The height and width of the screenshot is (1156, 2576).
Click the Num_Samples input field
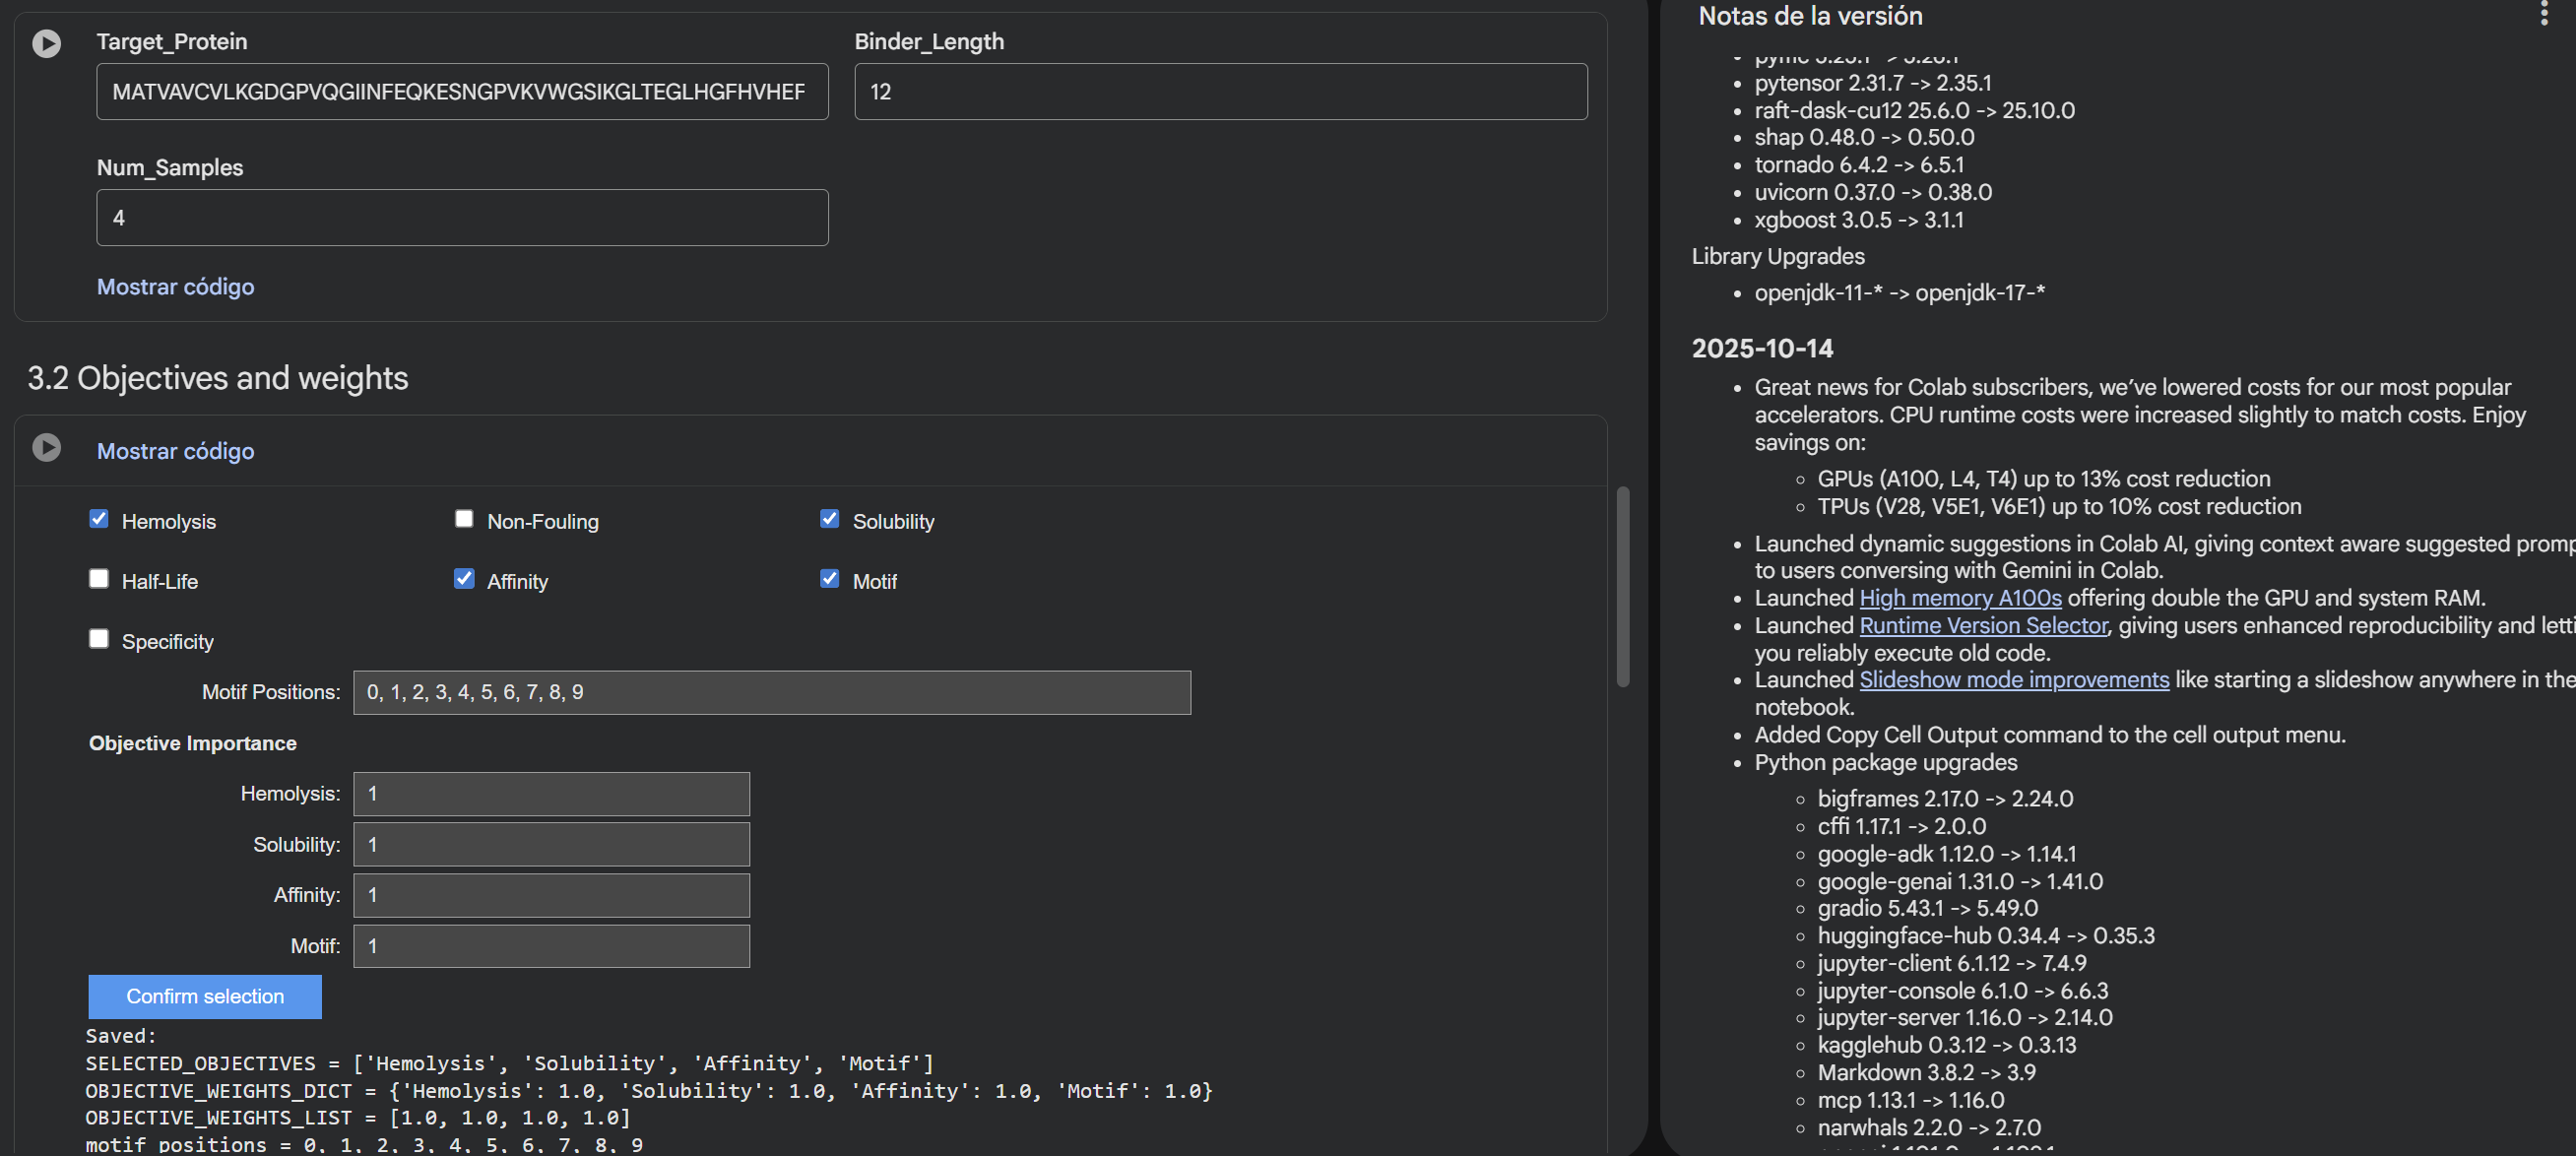click(x=462, y=218)
